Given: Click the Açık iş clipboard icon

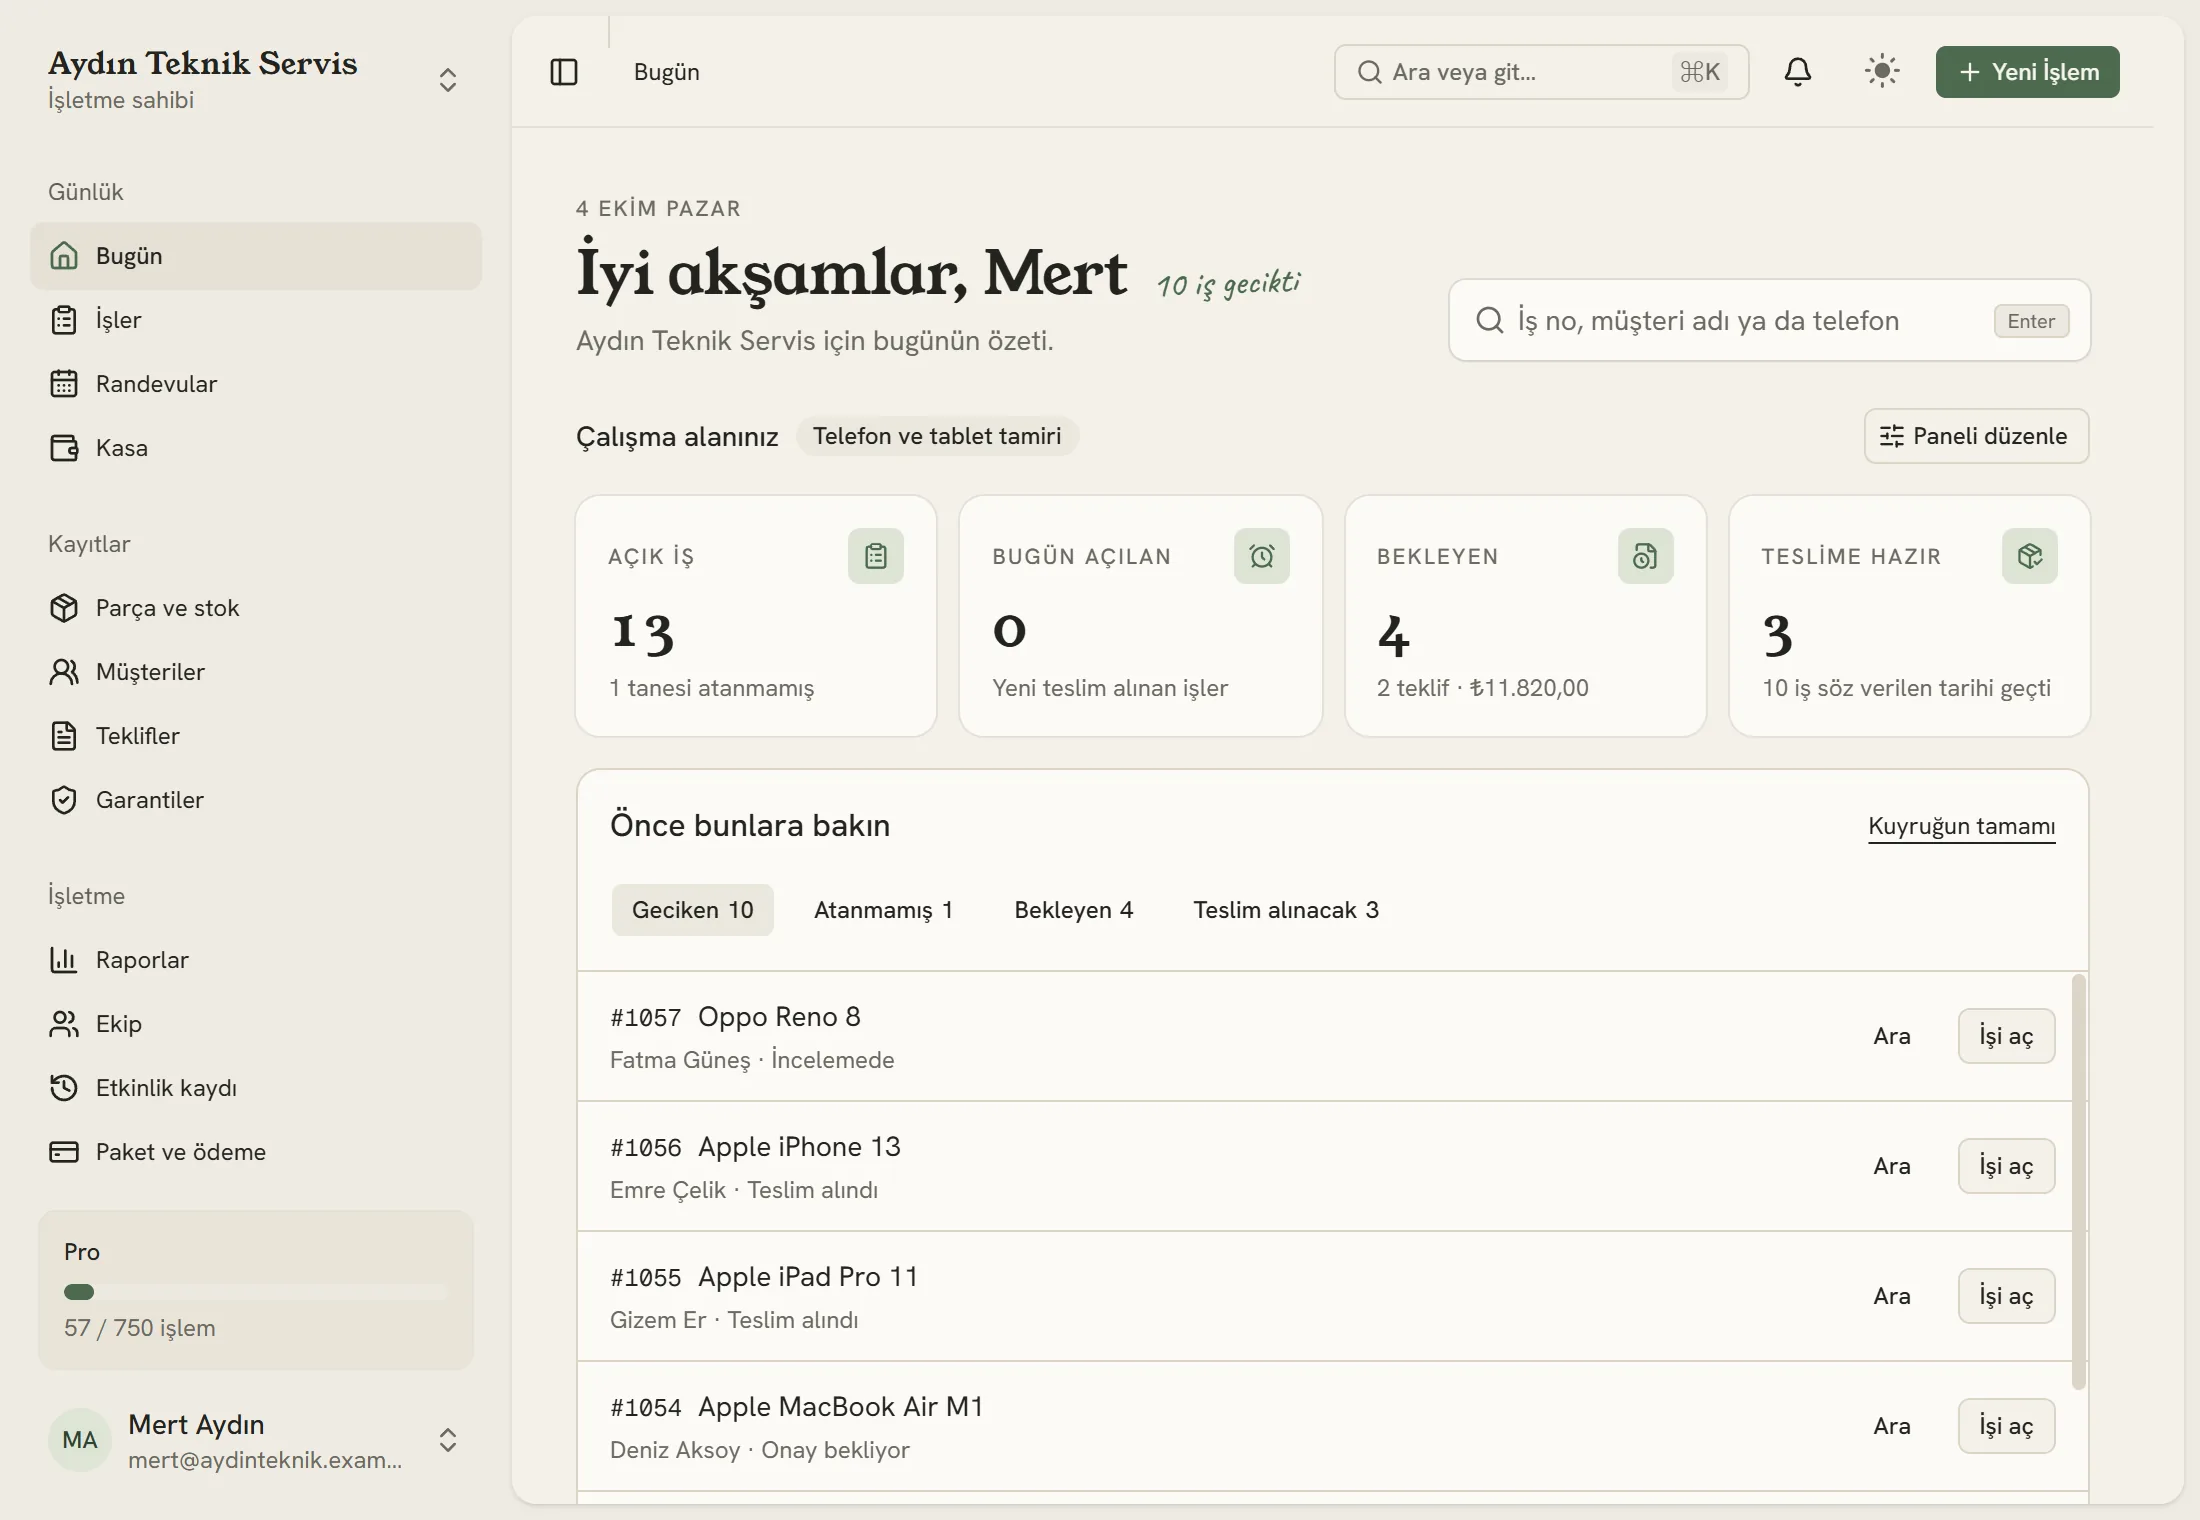Looking at the screenshot, I should [876, 556].
